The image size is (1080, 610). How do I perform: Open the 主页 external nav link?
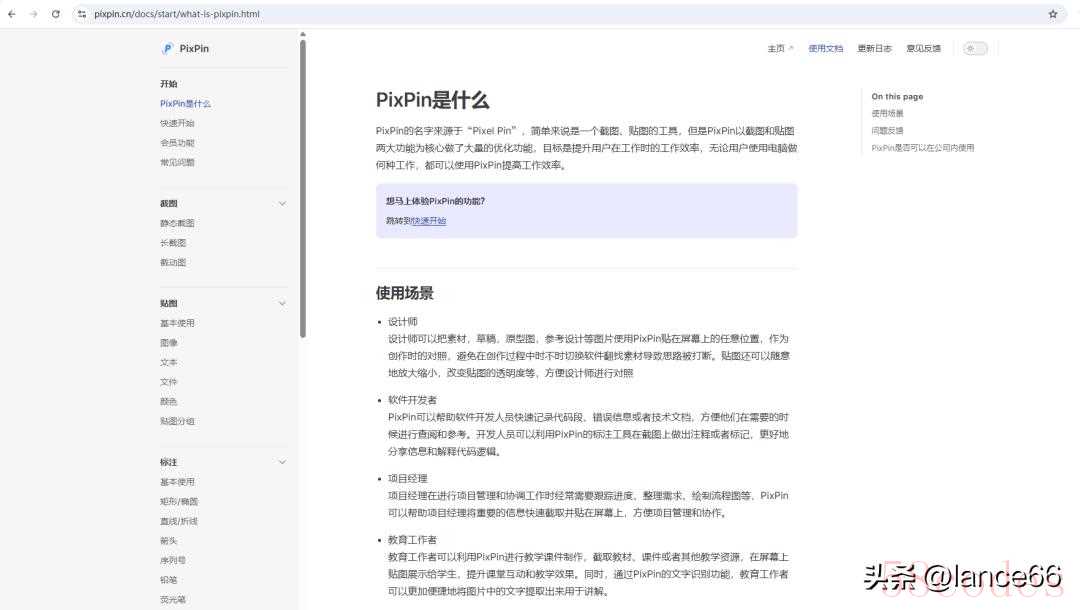coord(780,48)
